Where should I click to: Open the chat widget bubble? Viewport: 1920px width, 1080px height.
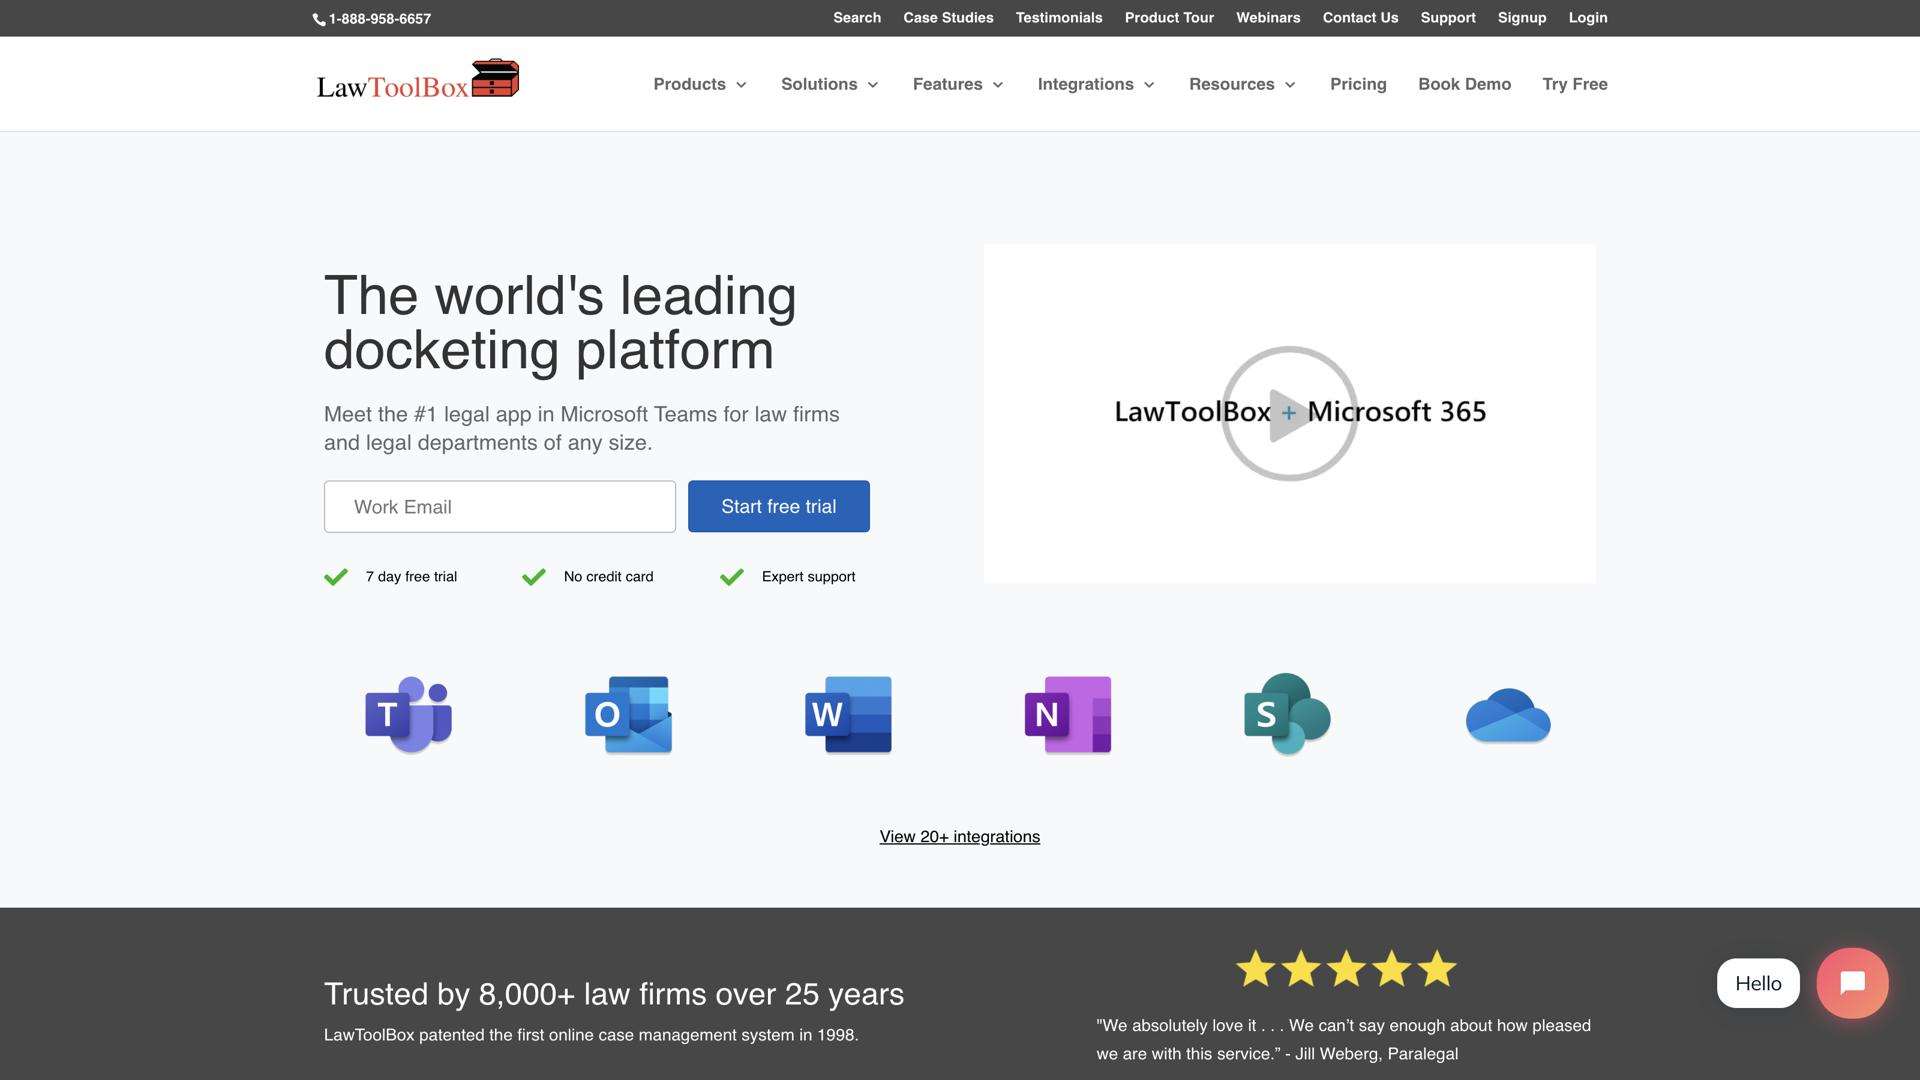1852,983
